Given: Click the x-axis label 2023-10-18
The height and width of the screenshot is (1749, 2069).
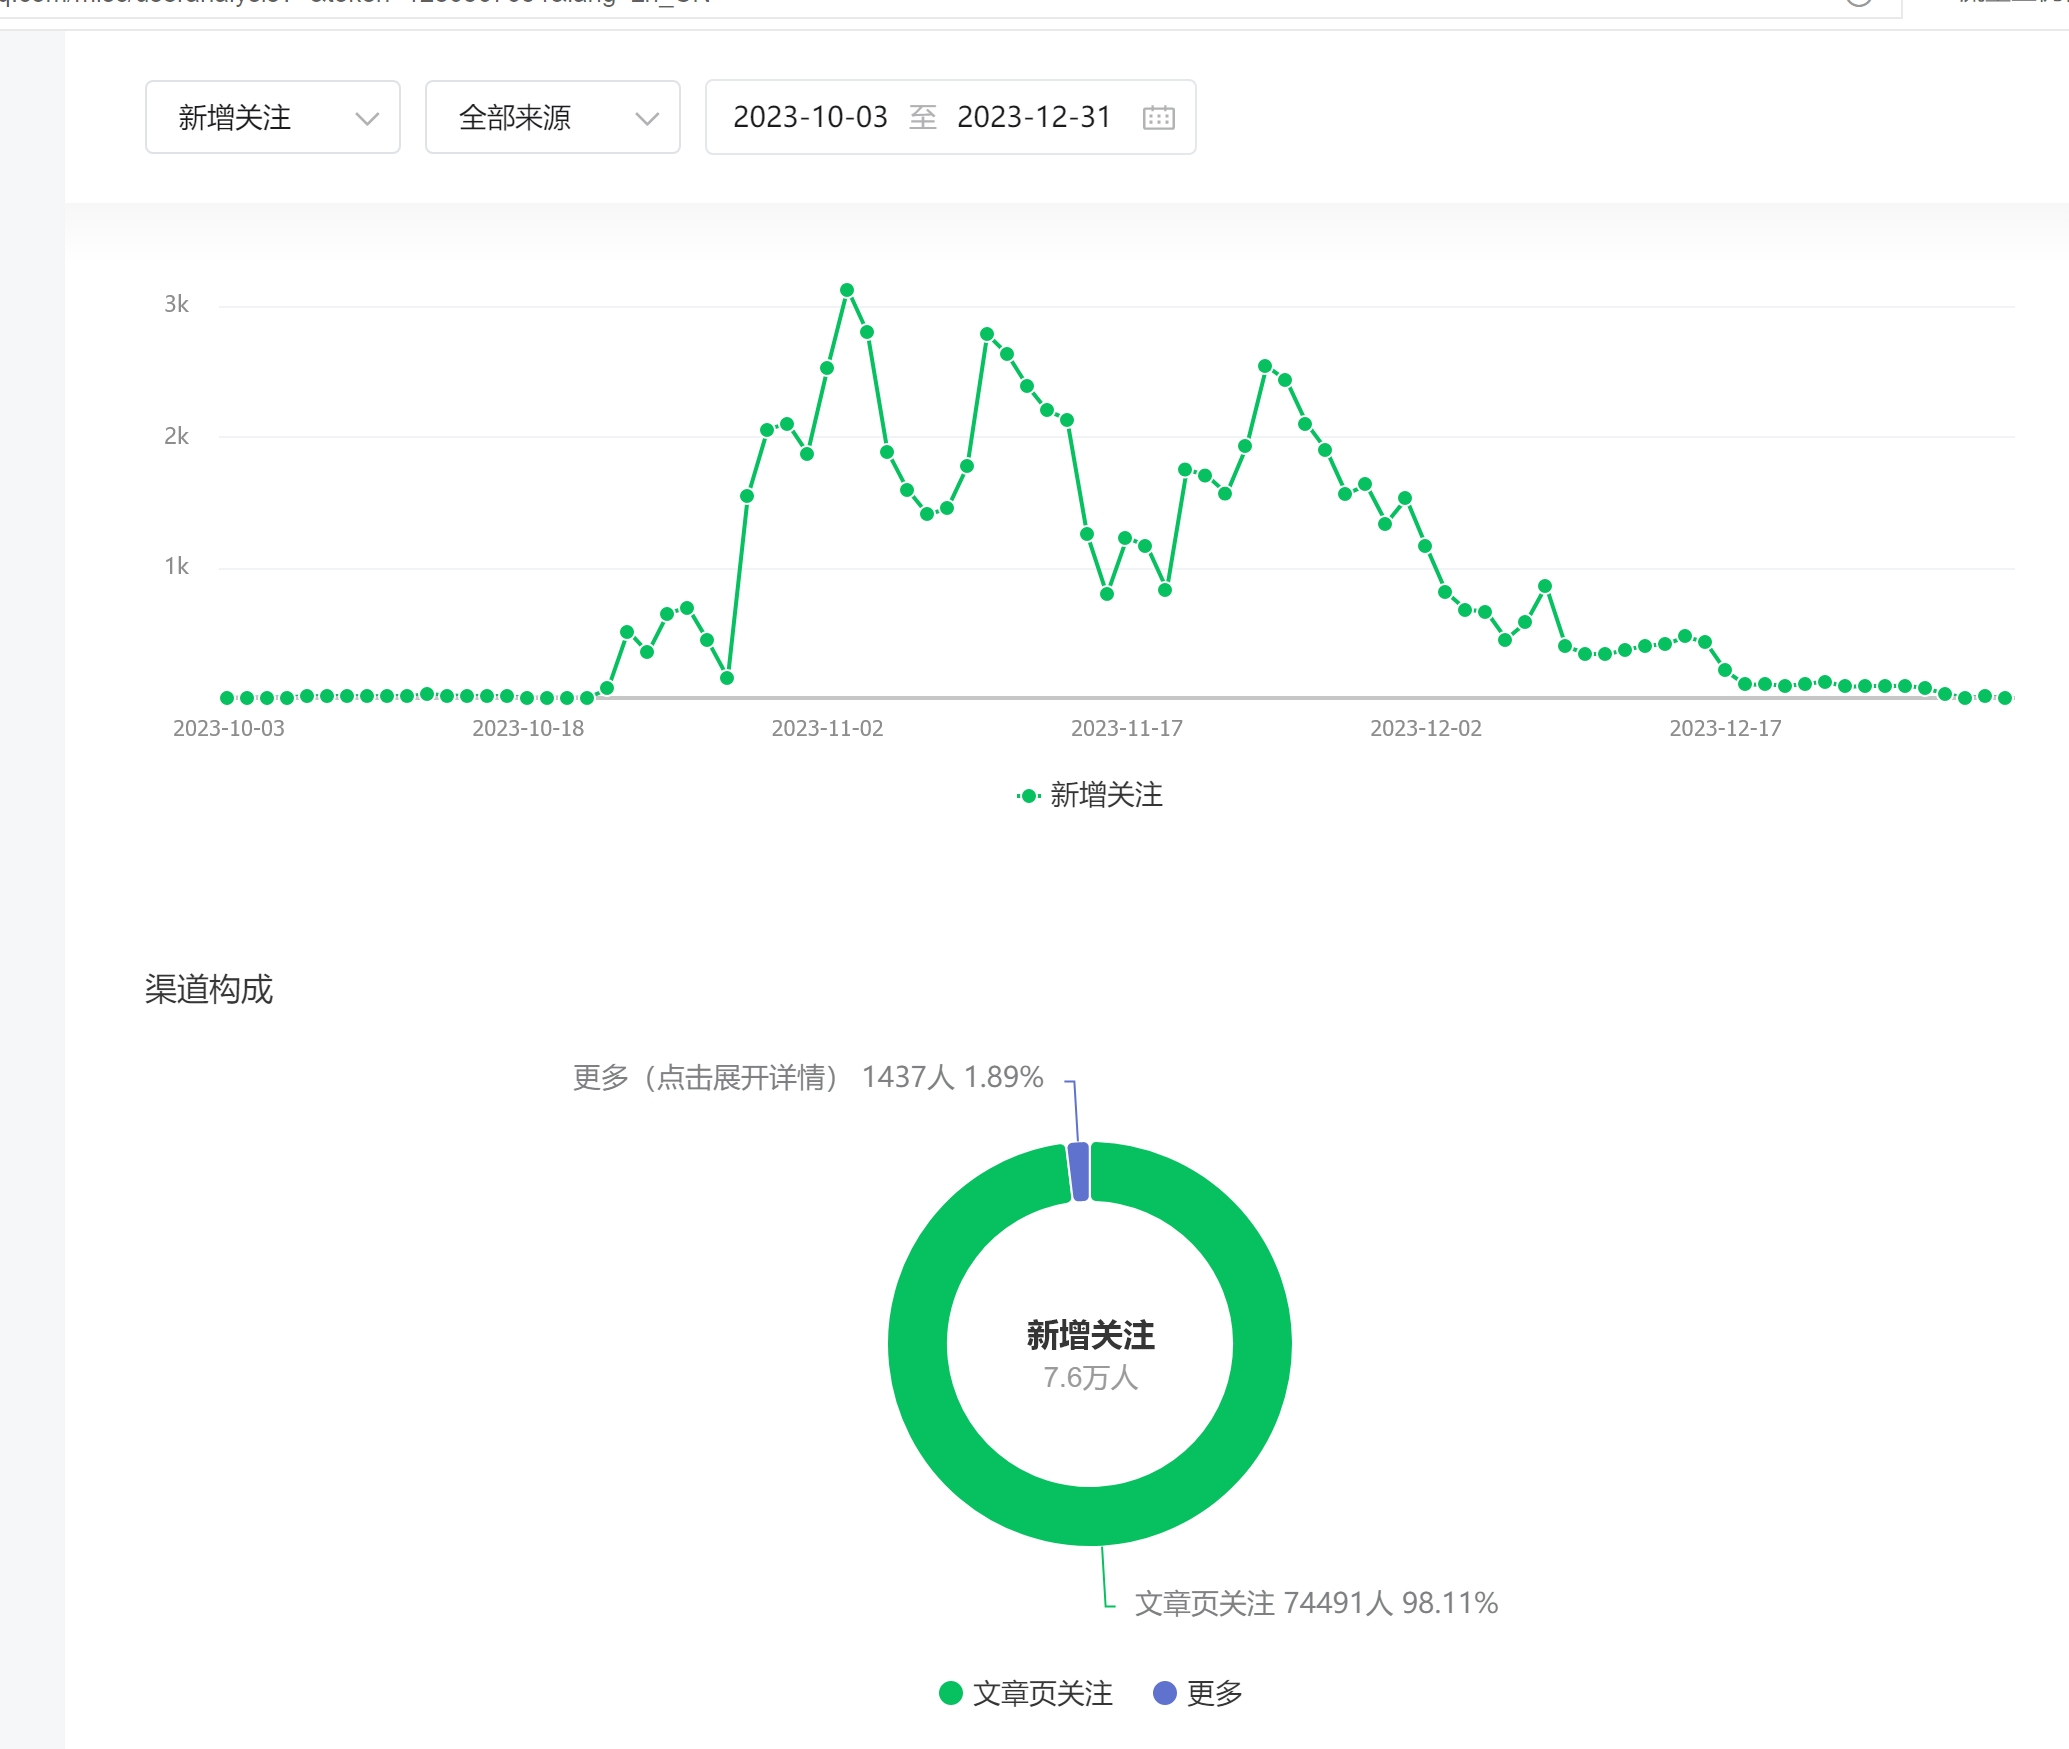Looking at the screenshot, I should point(528,728).
